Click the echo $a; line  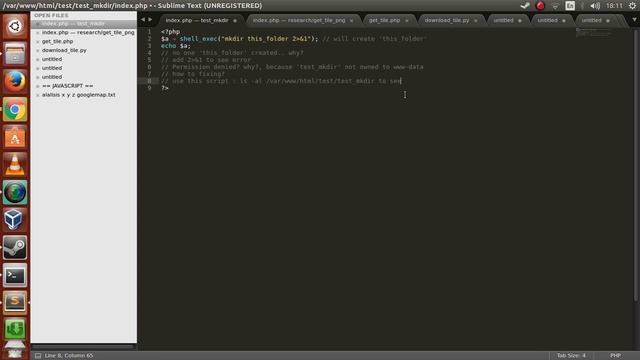pos(176,46)
